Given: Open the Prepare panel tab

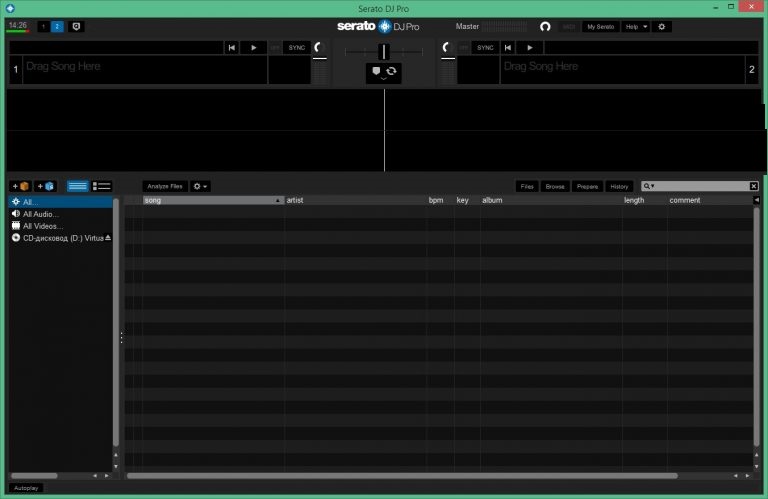Looking at the screenshot, I should coord(587,186).
